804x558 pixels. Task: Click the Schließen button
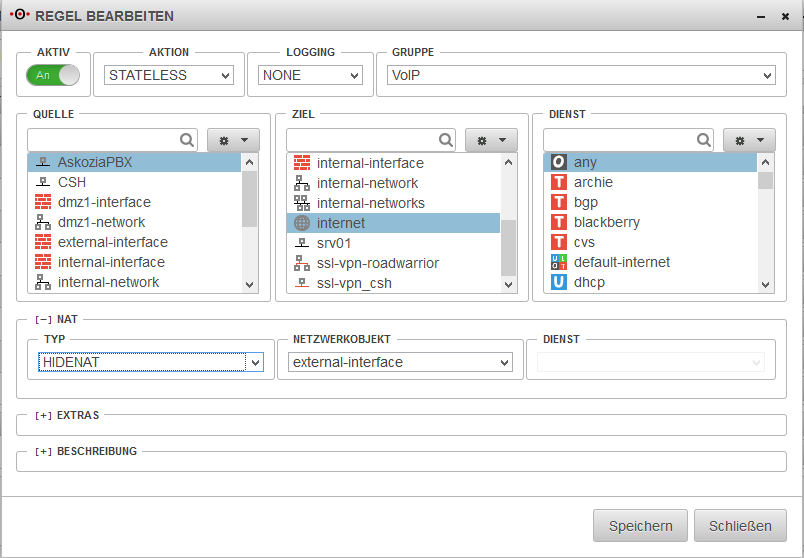pos(741,525)
